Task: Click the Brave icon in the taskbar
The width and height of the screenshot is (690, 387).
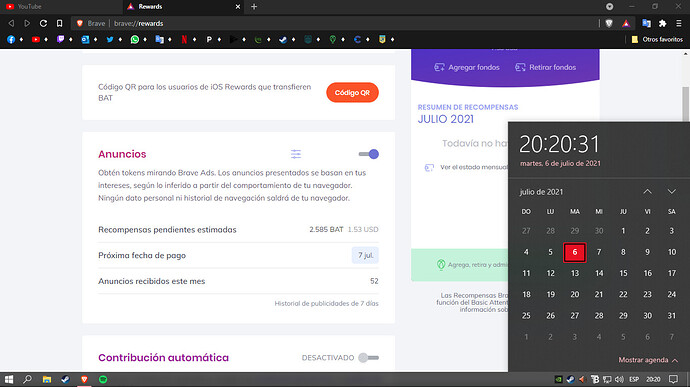Action: (84, 380)
